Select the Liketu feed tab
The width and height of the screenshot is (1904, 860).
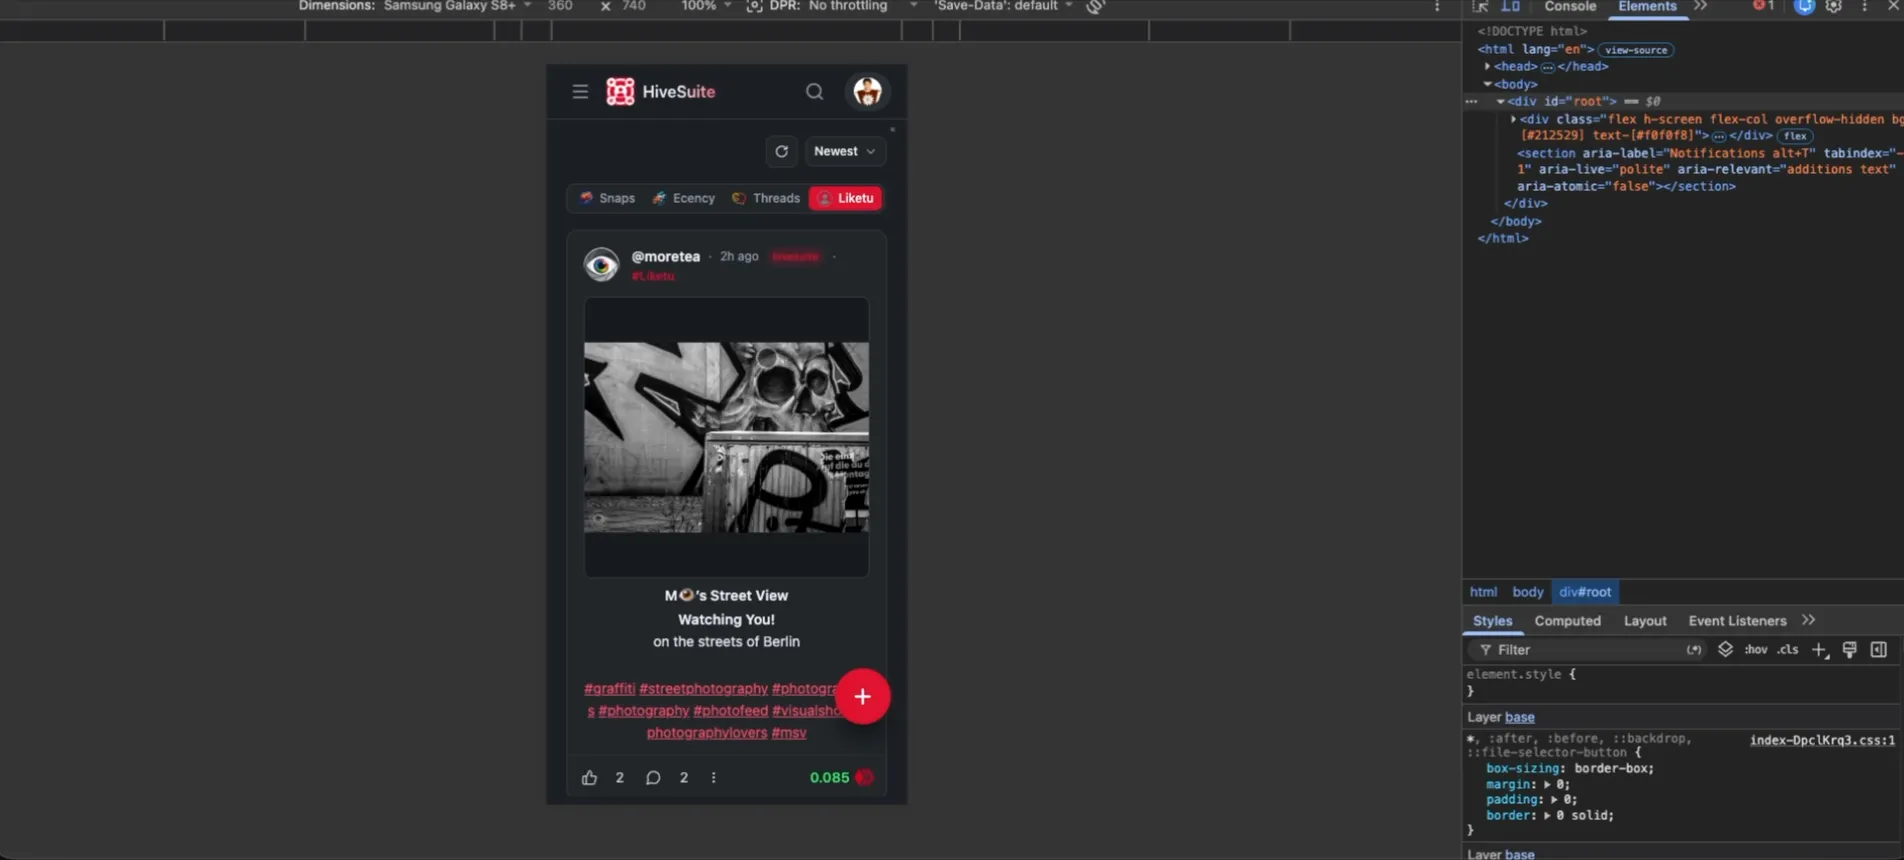click(x=846, y=198)
